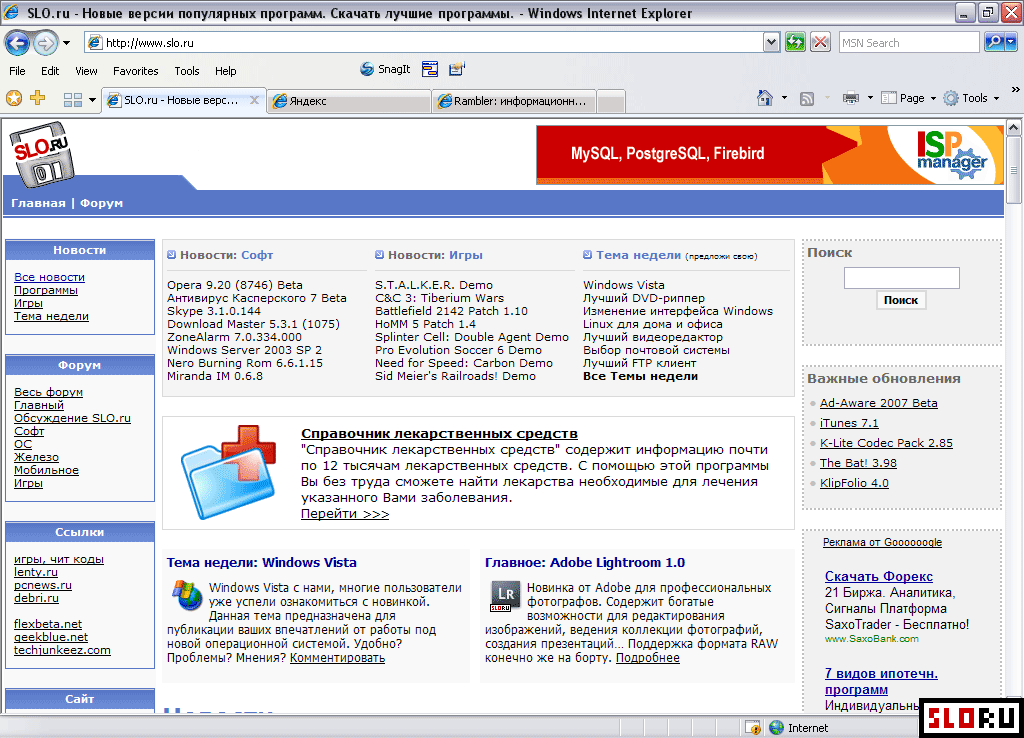Expand the address bar history dropdown

pos(771,42)
